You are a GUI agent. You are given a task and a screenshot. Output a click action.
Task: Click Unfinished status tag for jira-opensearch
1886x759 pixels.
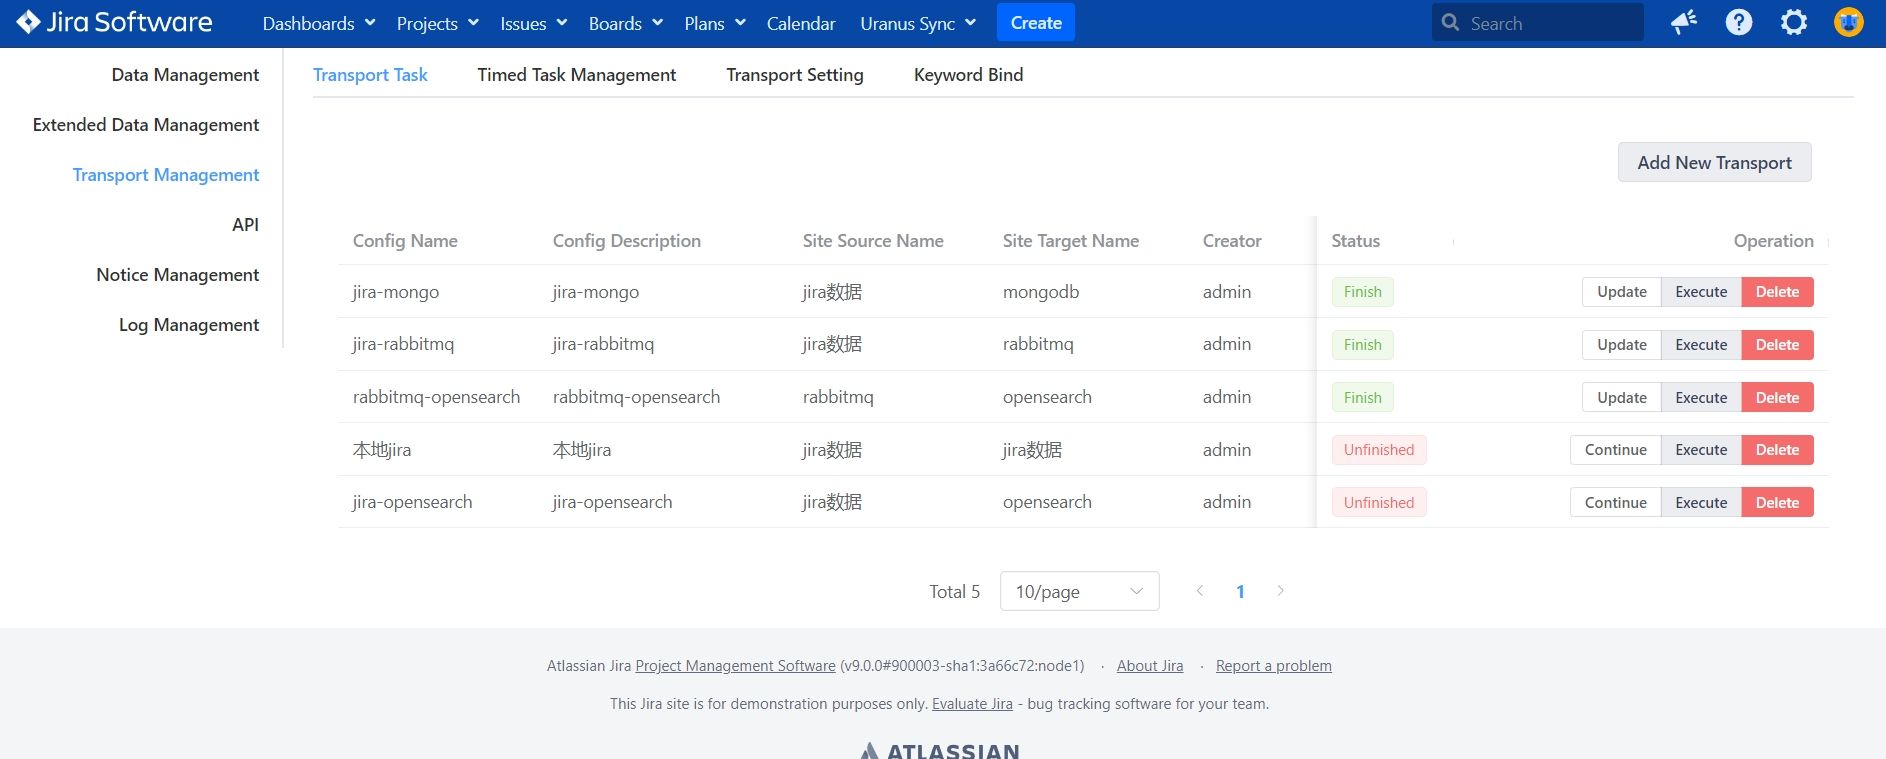coord(1378,503)
